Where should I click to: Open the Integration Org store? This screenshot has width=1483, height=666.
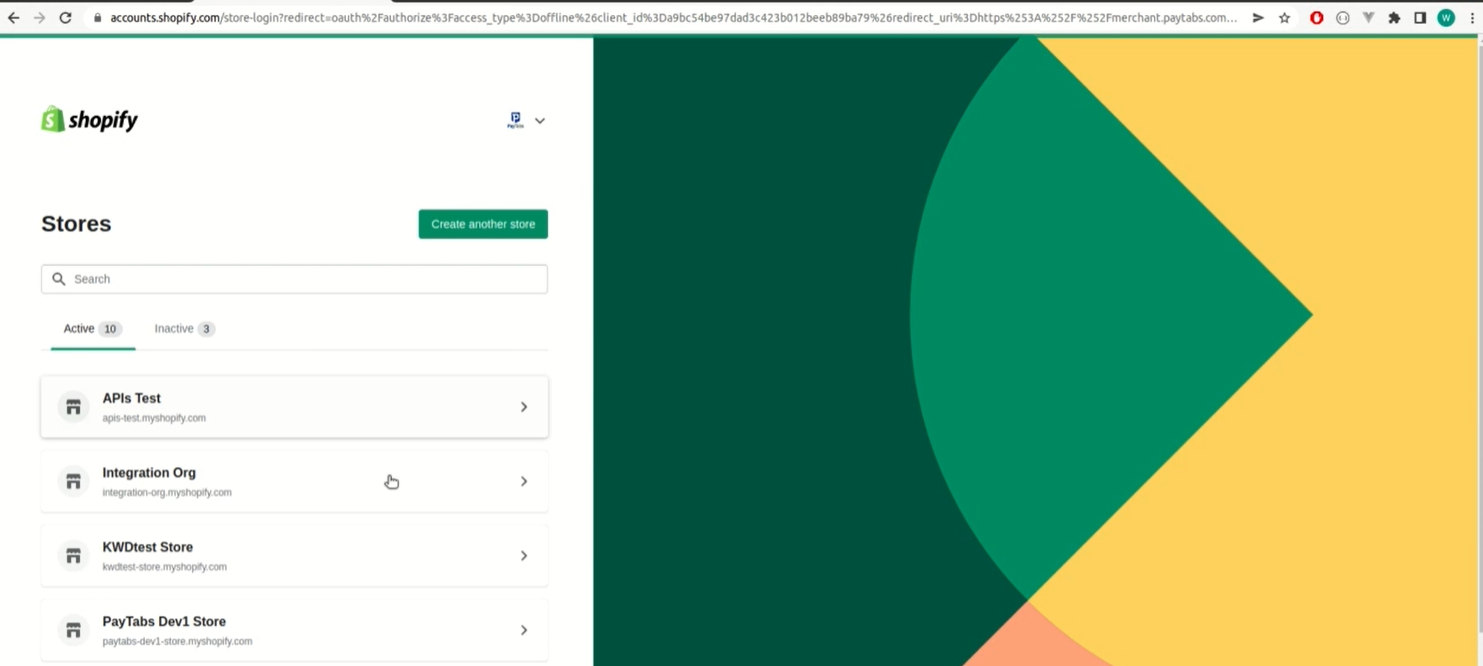click(294, 481)
